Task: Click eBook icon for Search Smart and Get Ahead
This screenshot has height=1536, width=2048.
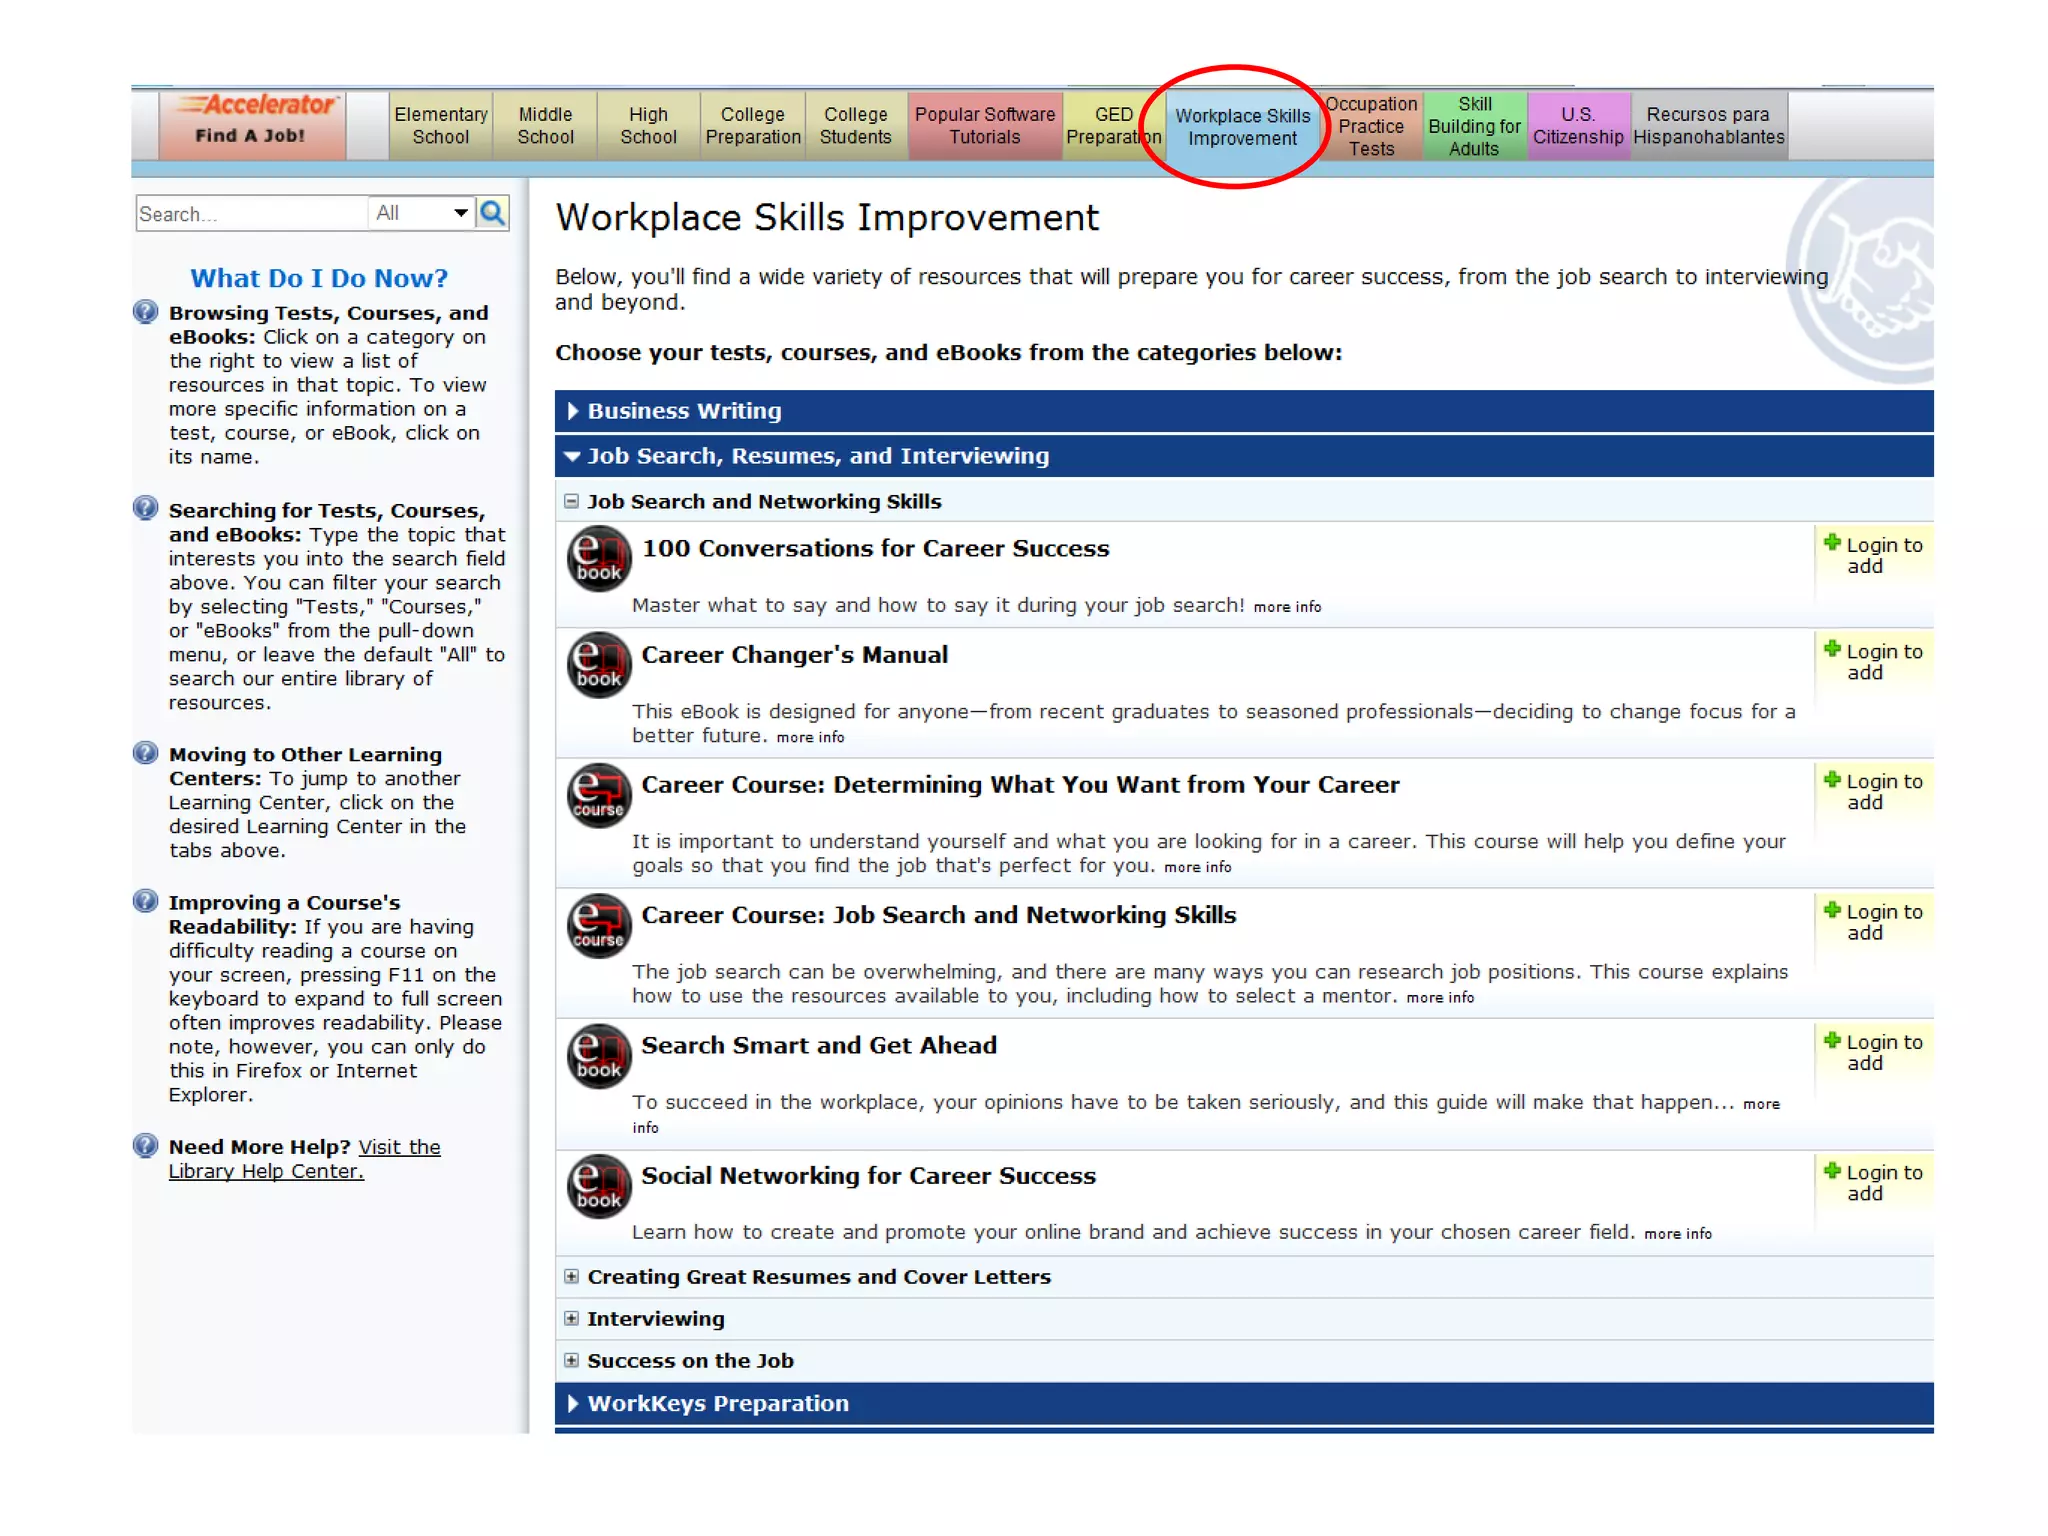Action: (598, 1057)
